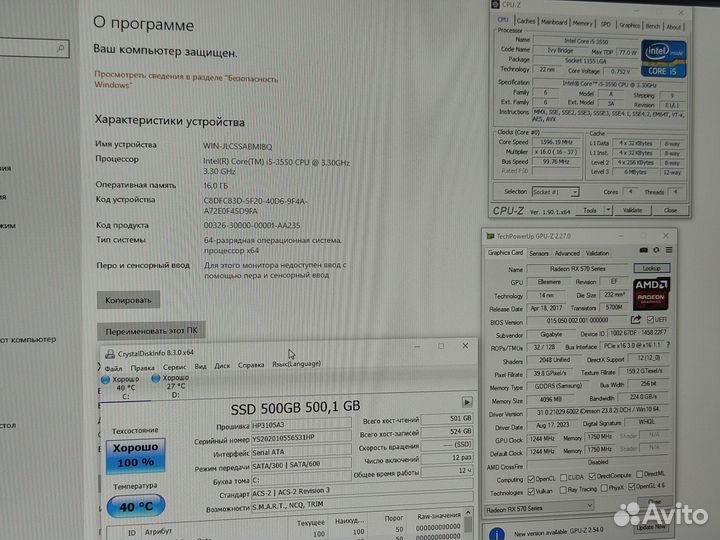Select disk D: health status icon
The image size is (720, 540).
pos(156,378)
